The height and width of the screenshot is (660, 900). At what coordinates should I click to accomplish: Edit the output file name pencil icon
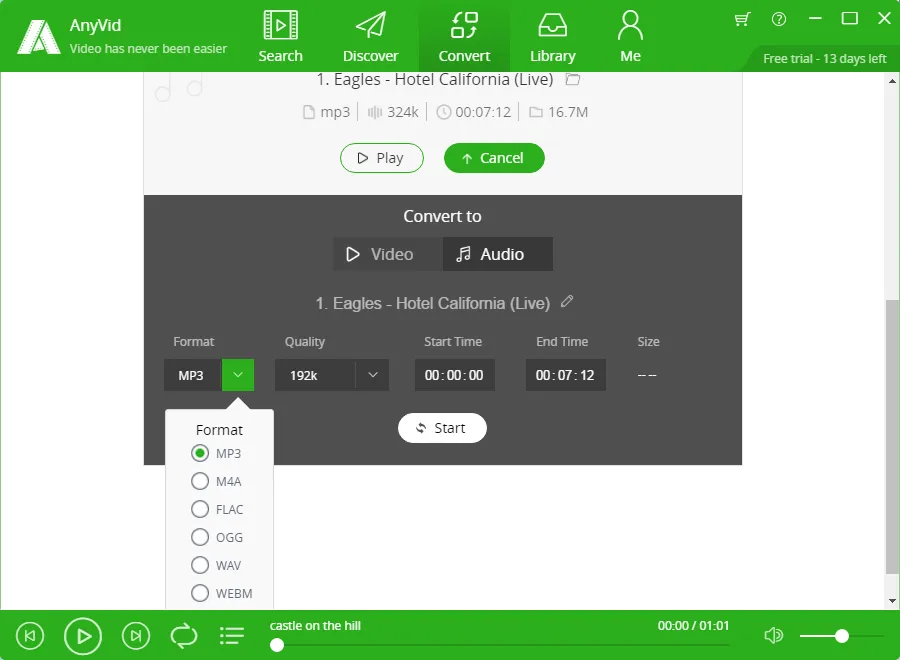pos(567,301)
